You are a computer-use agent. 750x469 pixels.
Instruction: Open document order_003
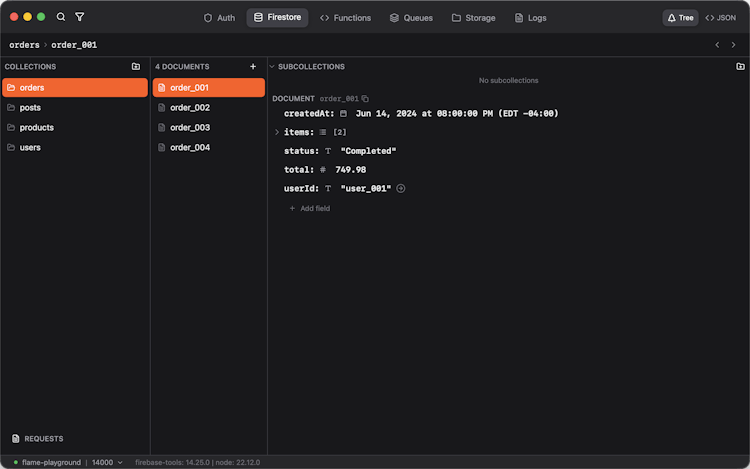coord(189,127)
